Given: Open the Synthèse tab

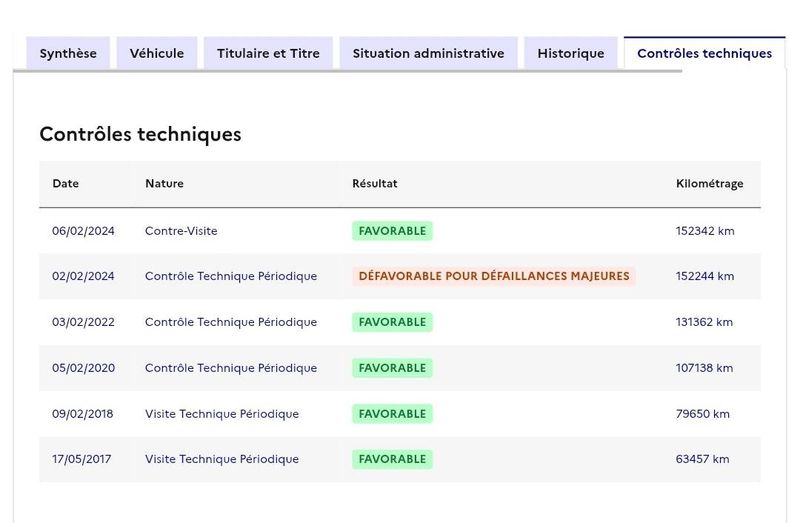Looking at the screenshot, I should tap(68, 53).
